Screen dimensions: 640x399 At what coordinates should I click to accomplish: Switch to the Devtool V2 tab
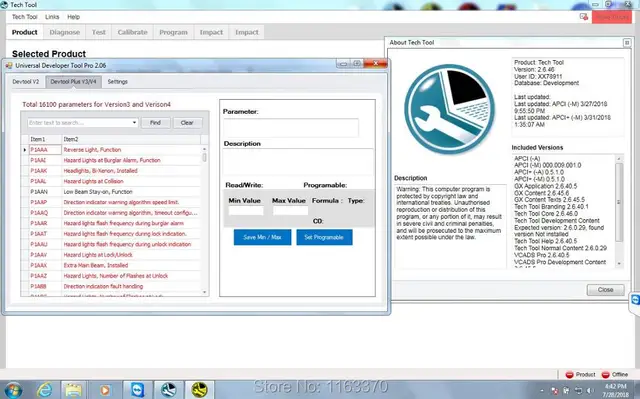(x=26, y=82)
